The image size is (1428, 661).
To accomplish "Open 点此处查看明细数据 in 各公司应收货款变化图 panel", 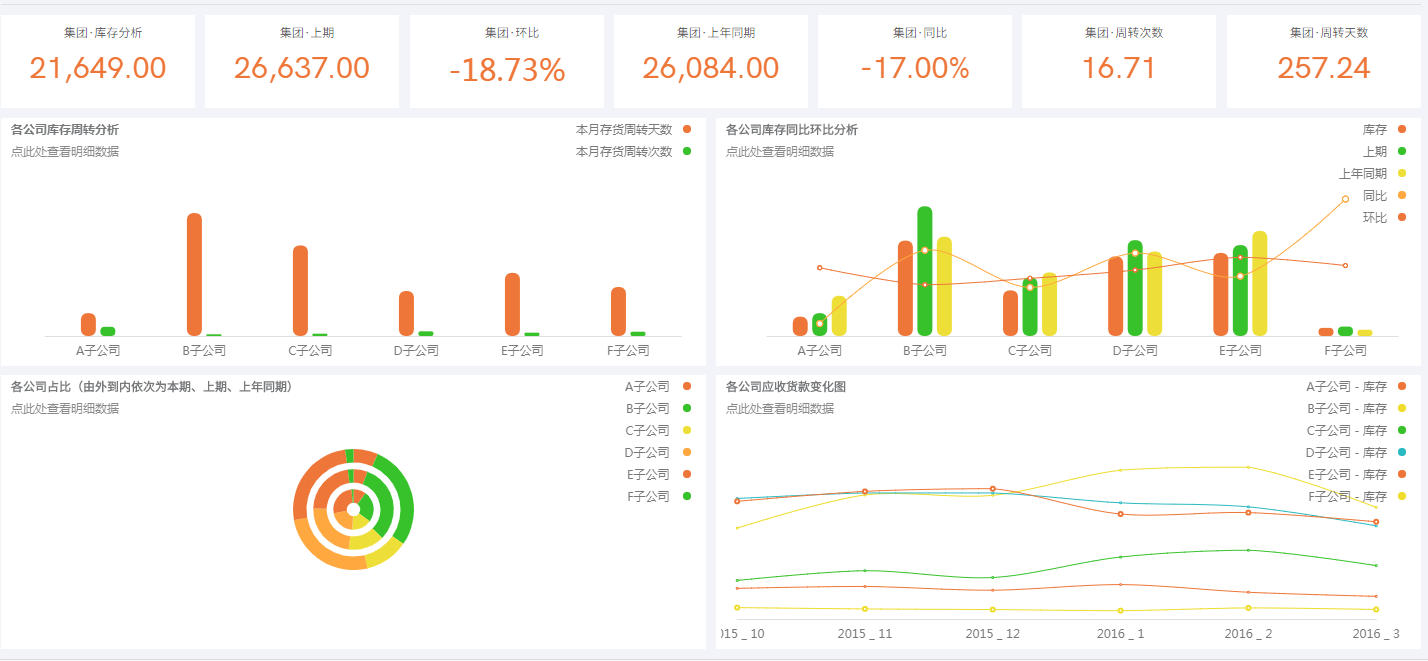I will (x=781, y=408).
